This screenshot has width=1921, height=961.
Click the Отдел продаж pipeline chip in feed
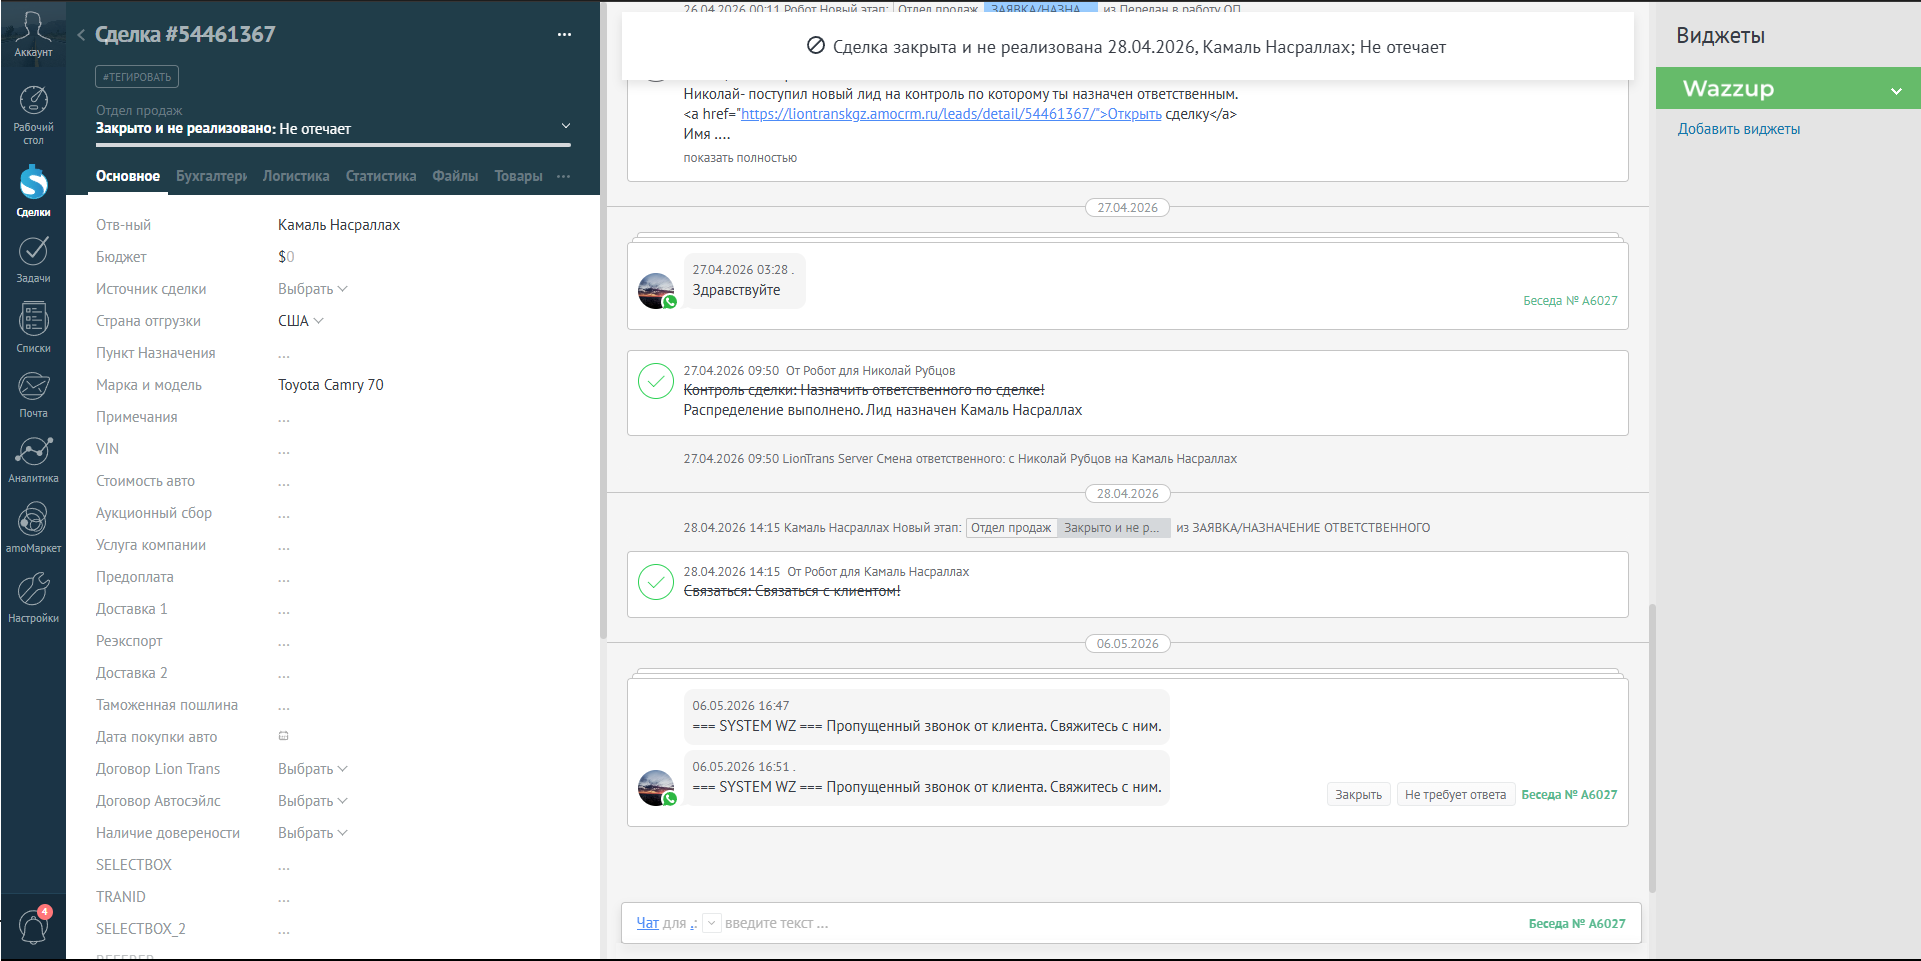1011,528
